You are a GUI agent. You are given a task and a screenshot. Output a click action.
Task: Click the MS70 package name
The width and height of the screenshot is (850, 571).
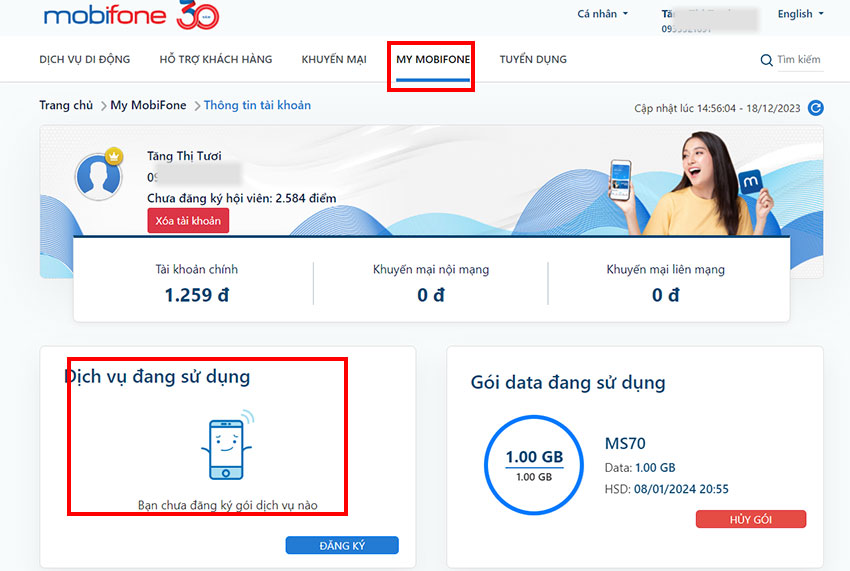tap(625, 444)
